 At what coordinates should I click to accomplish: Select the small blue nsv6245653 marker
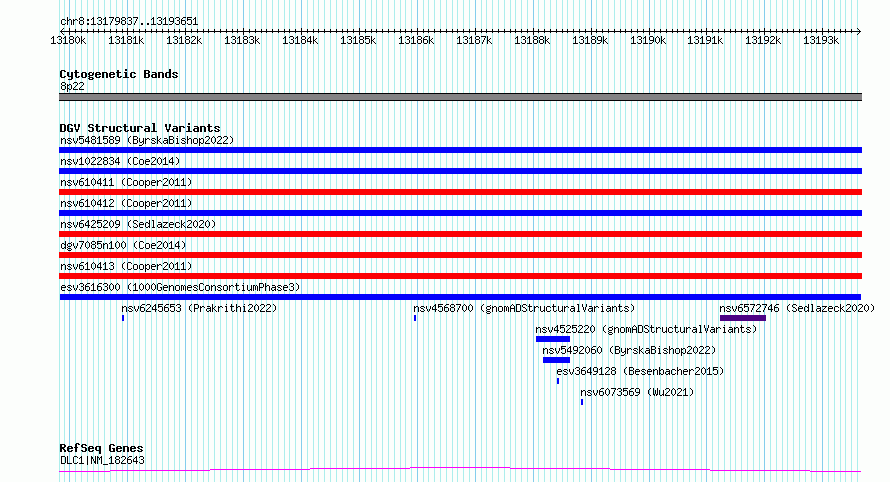tap(123, 318)
